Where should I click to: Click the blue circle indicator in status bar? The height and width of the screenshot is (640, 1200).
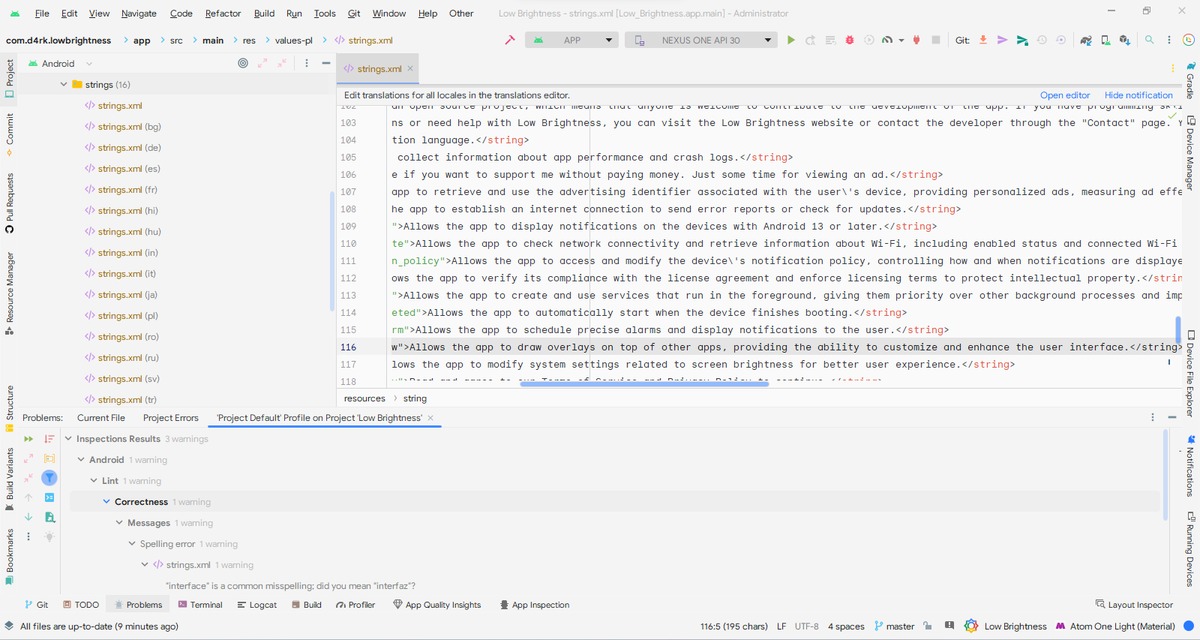pyautogui.click(x=1189, y=626)
